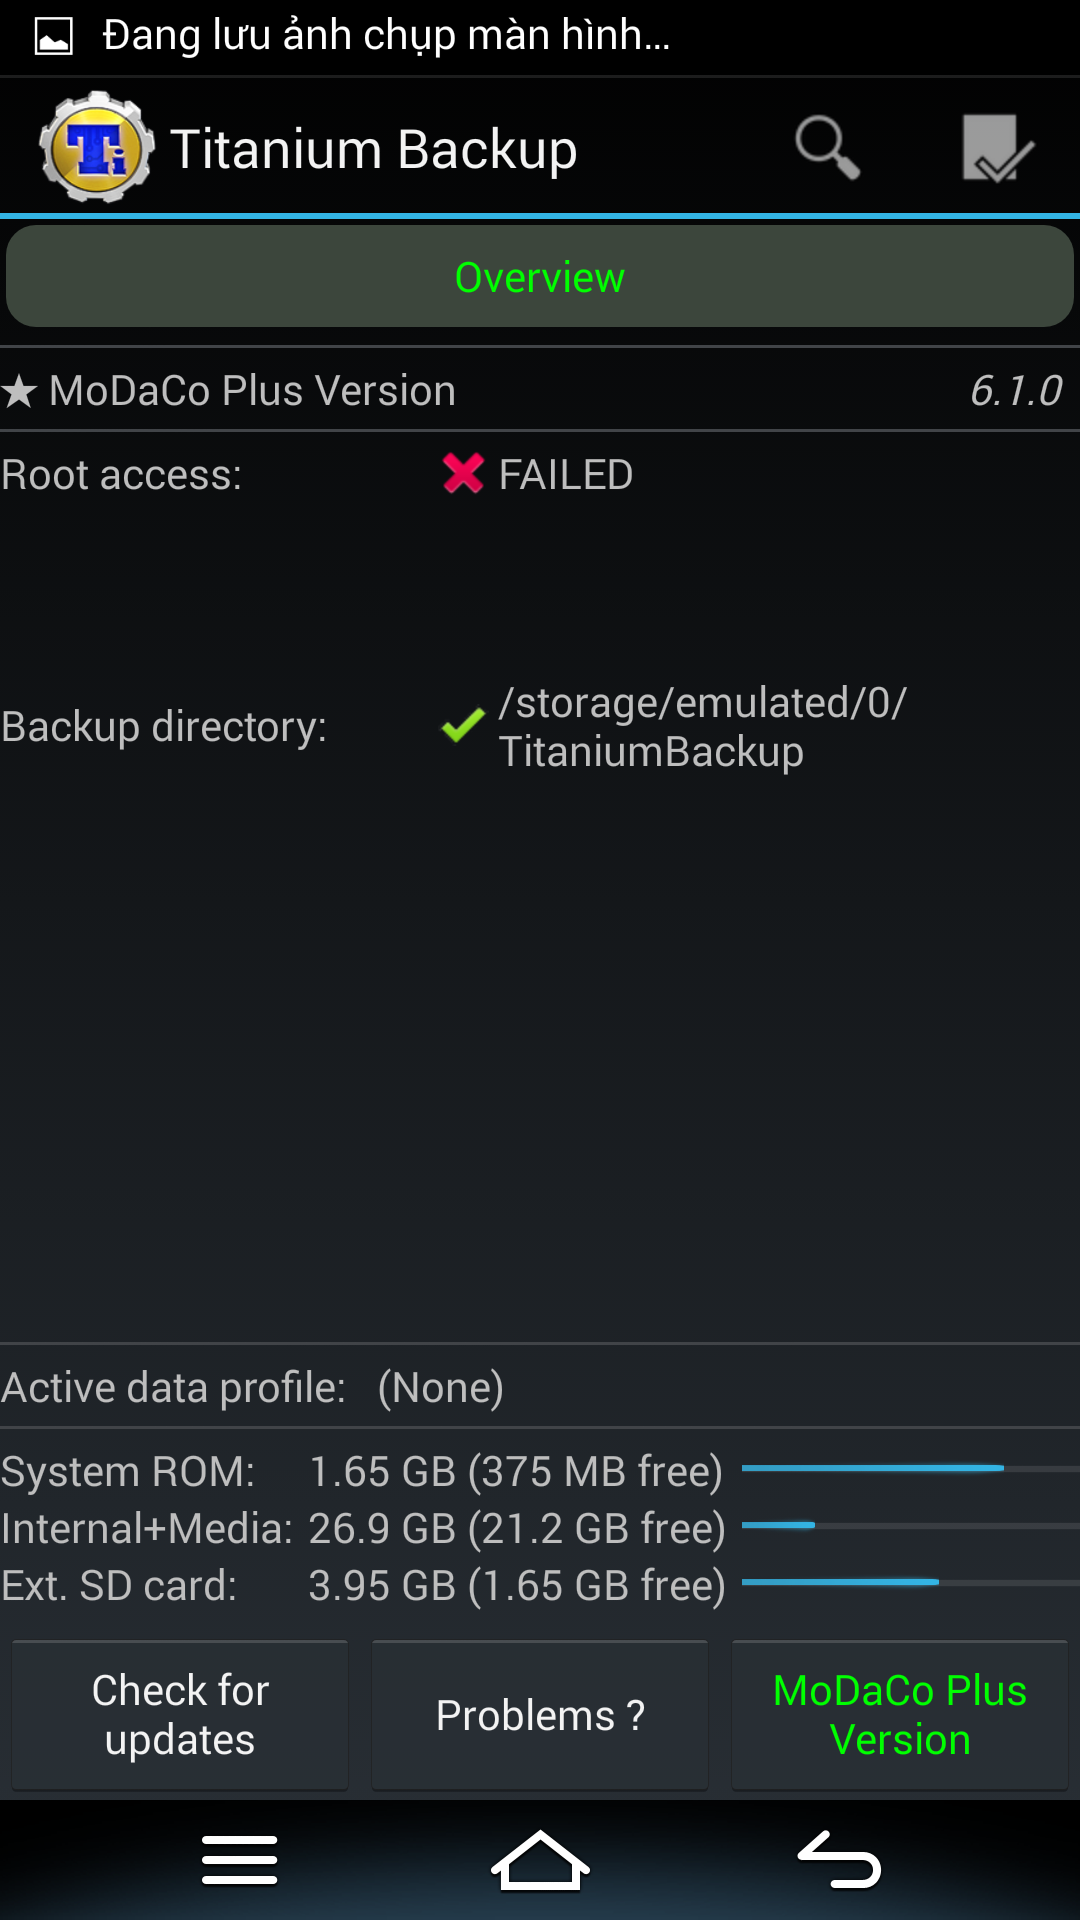This screenshot has width=1080, height=1920.
Task: Tap the backup directory path text
Action: (702, 727)
